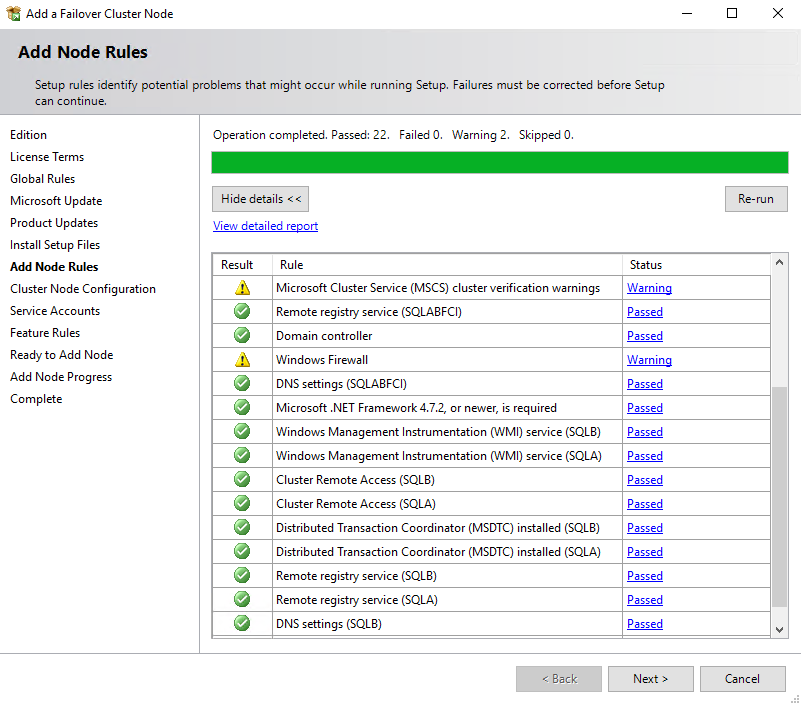Collapse rule list with Hide details button
The image size is (801, 704).
point(261,199)
